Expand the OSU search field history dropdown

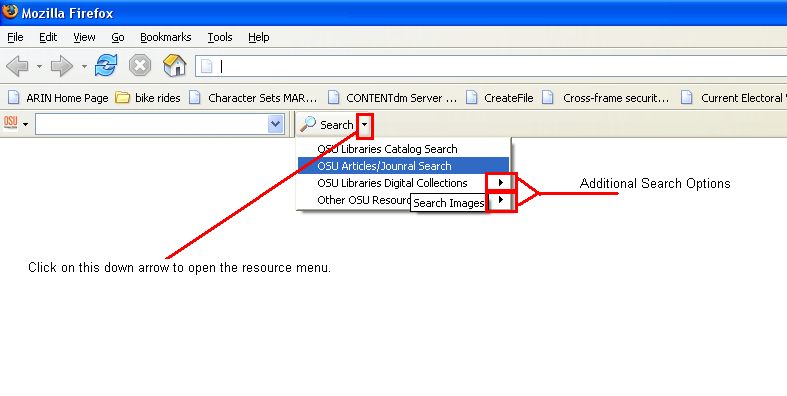point(276,124)
